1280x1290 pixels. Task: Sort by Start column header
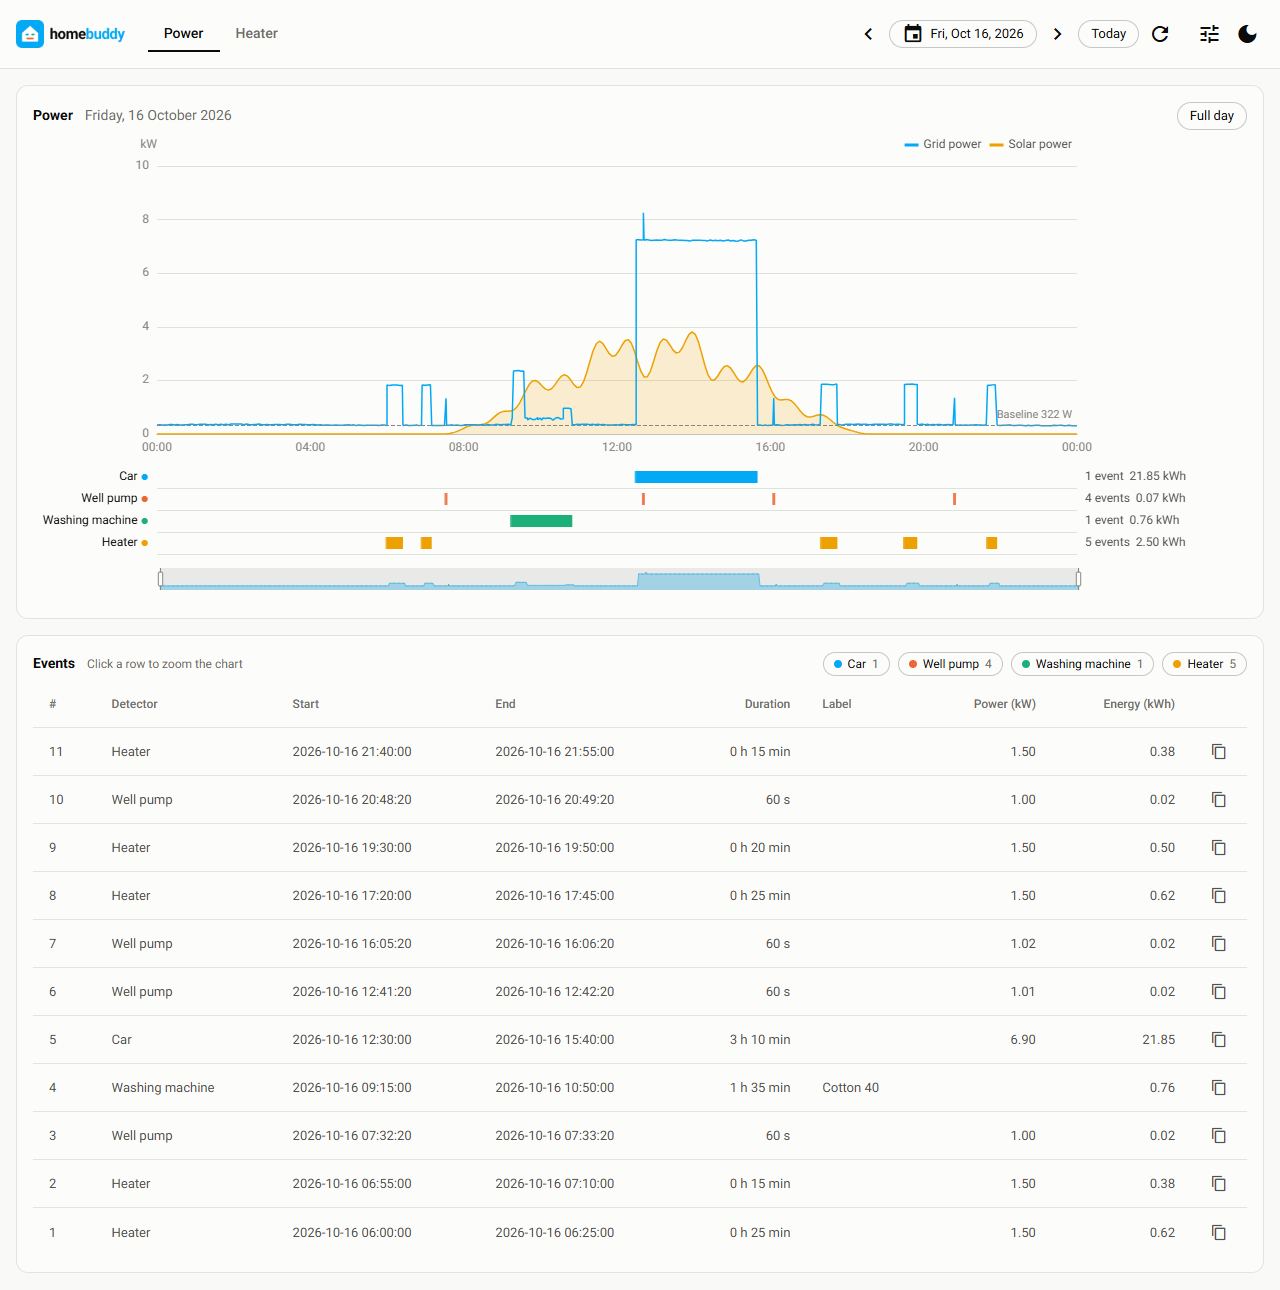pyautogui.click(x=305, y=704)
